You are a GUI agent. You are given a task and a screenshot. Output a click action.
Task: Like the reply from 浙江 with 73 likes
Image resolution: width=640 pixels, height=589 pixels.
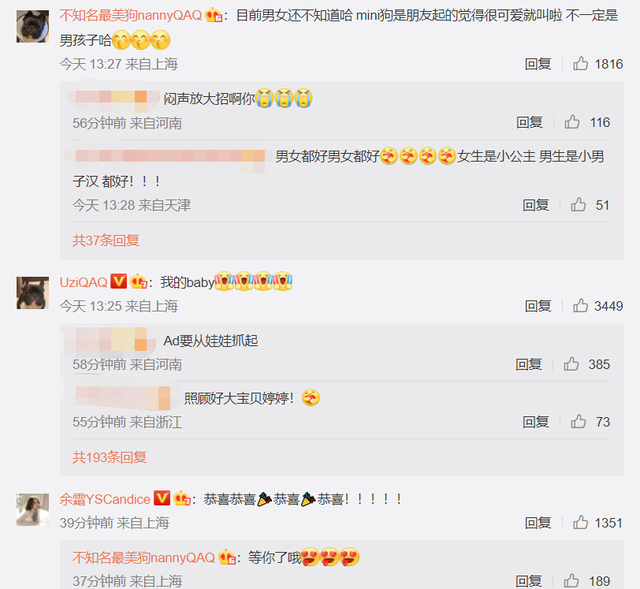pyautogui.click(x=578, y=421)
